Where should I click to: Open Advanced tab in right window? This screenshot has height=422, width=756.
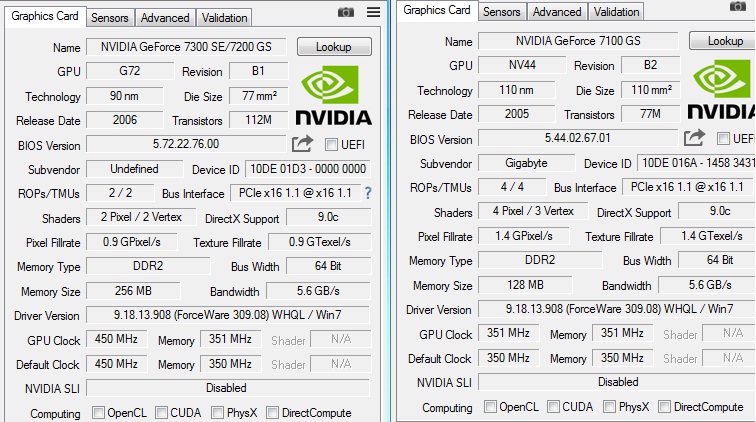pyautogui.click(x=557, y=12)
